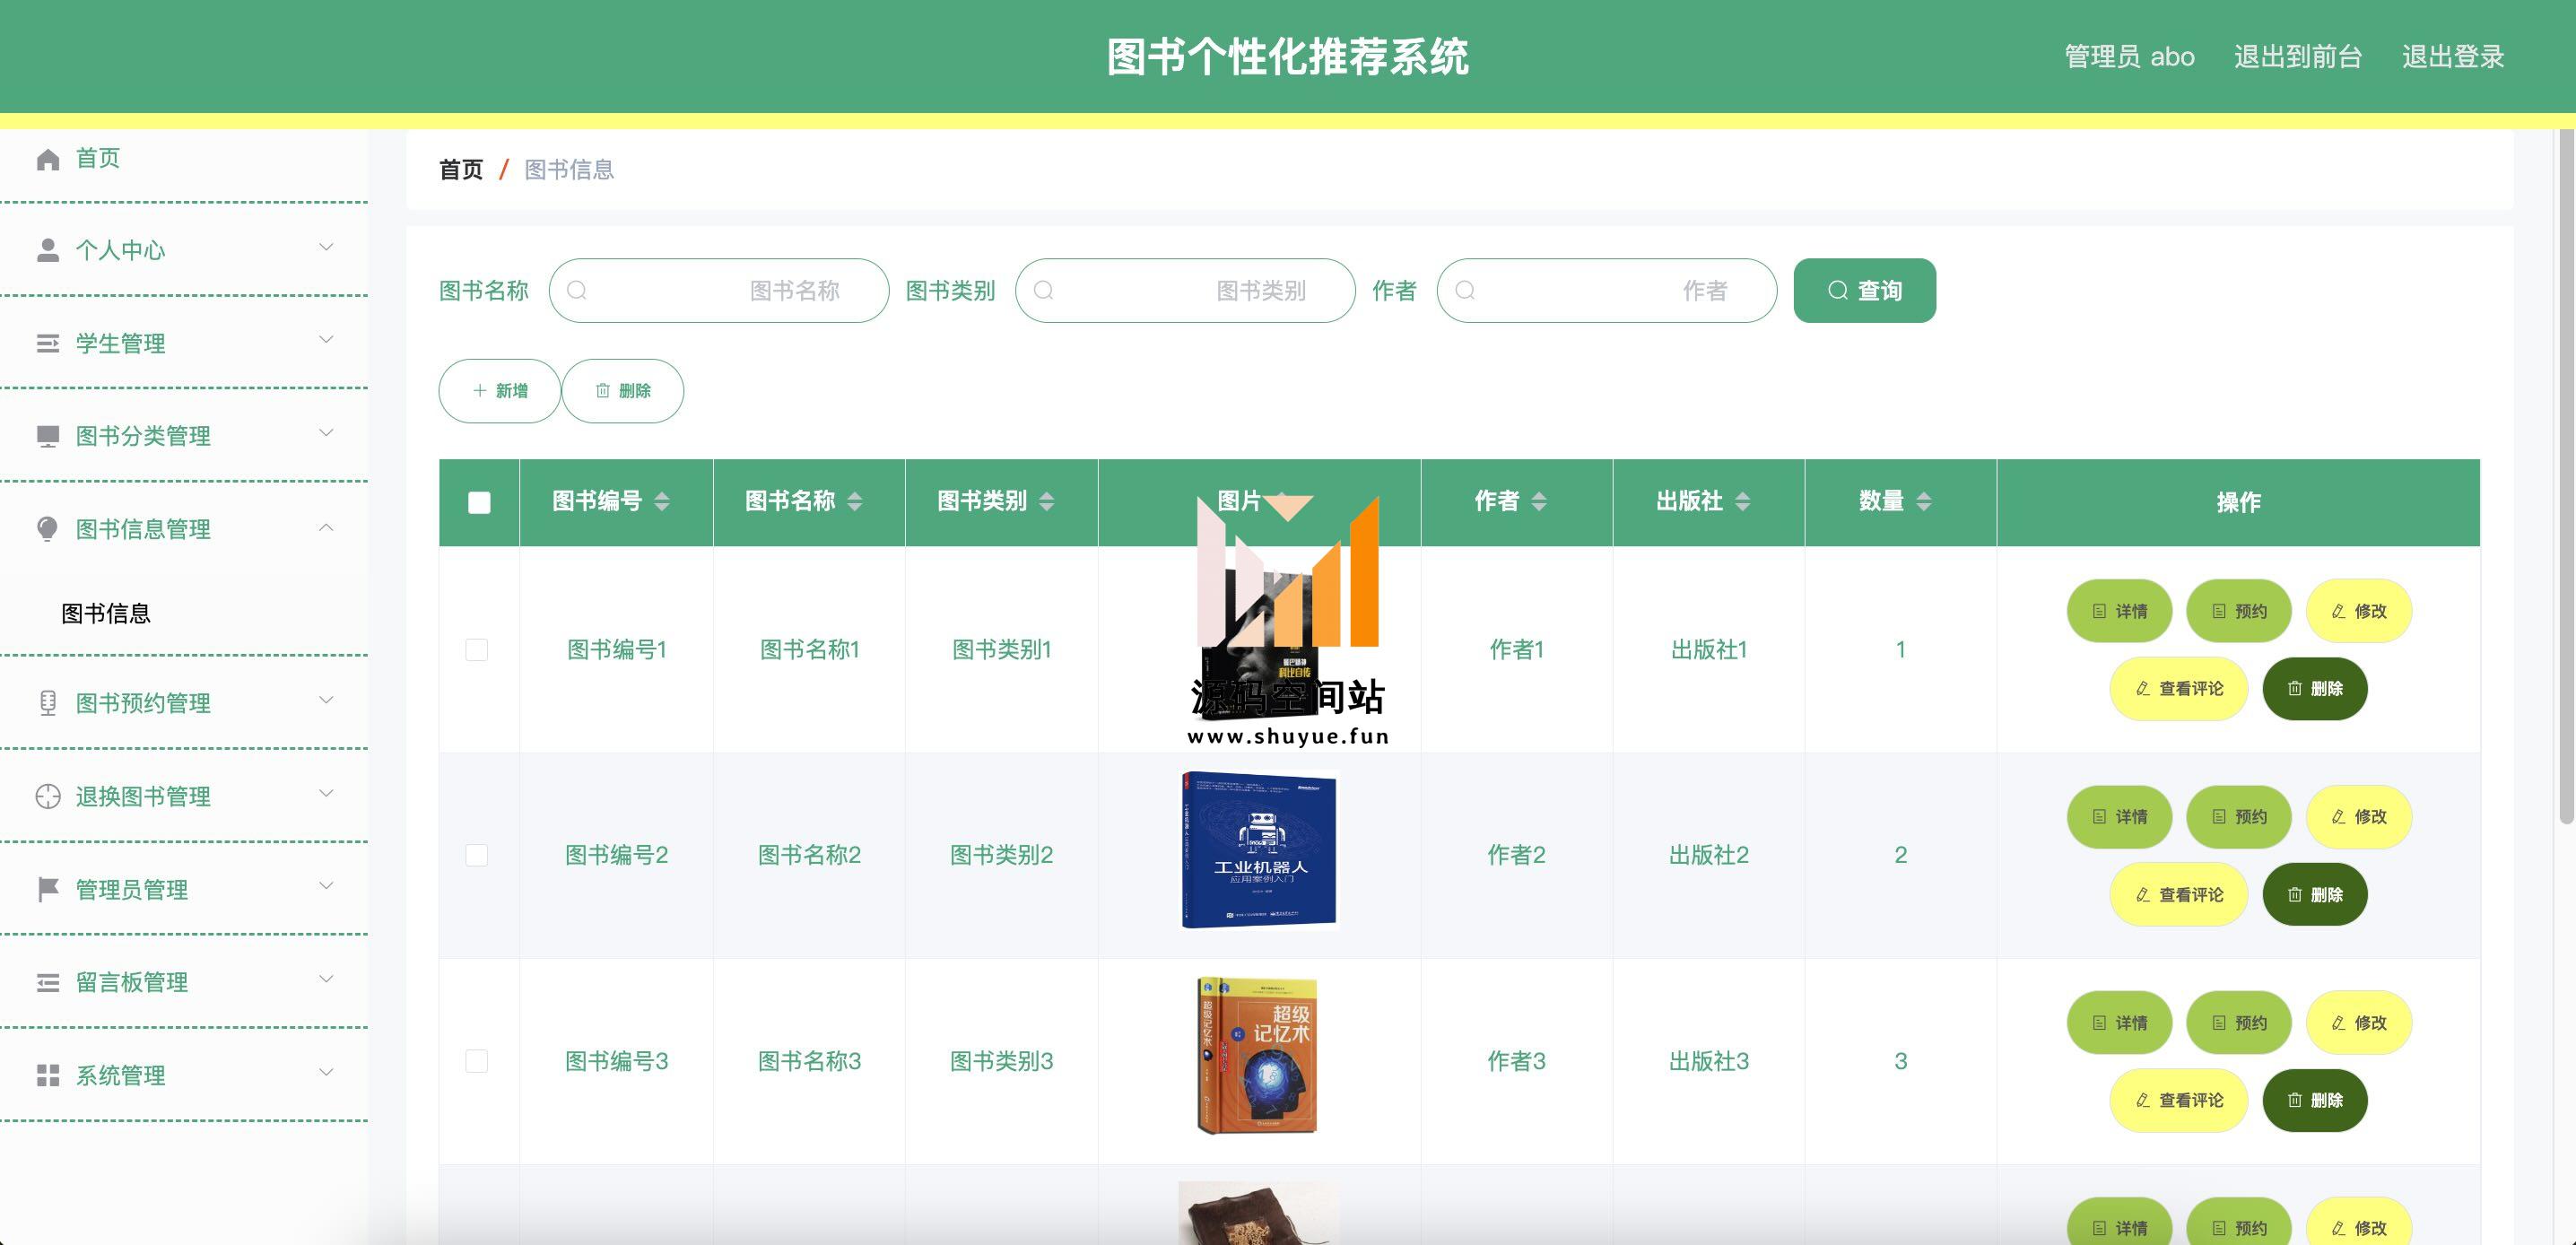Click the grid icon beside 系统管理
Viewport: 2576px width, 1245px height.
[48, 1075]
